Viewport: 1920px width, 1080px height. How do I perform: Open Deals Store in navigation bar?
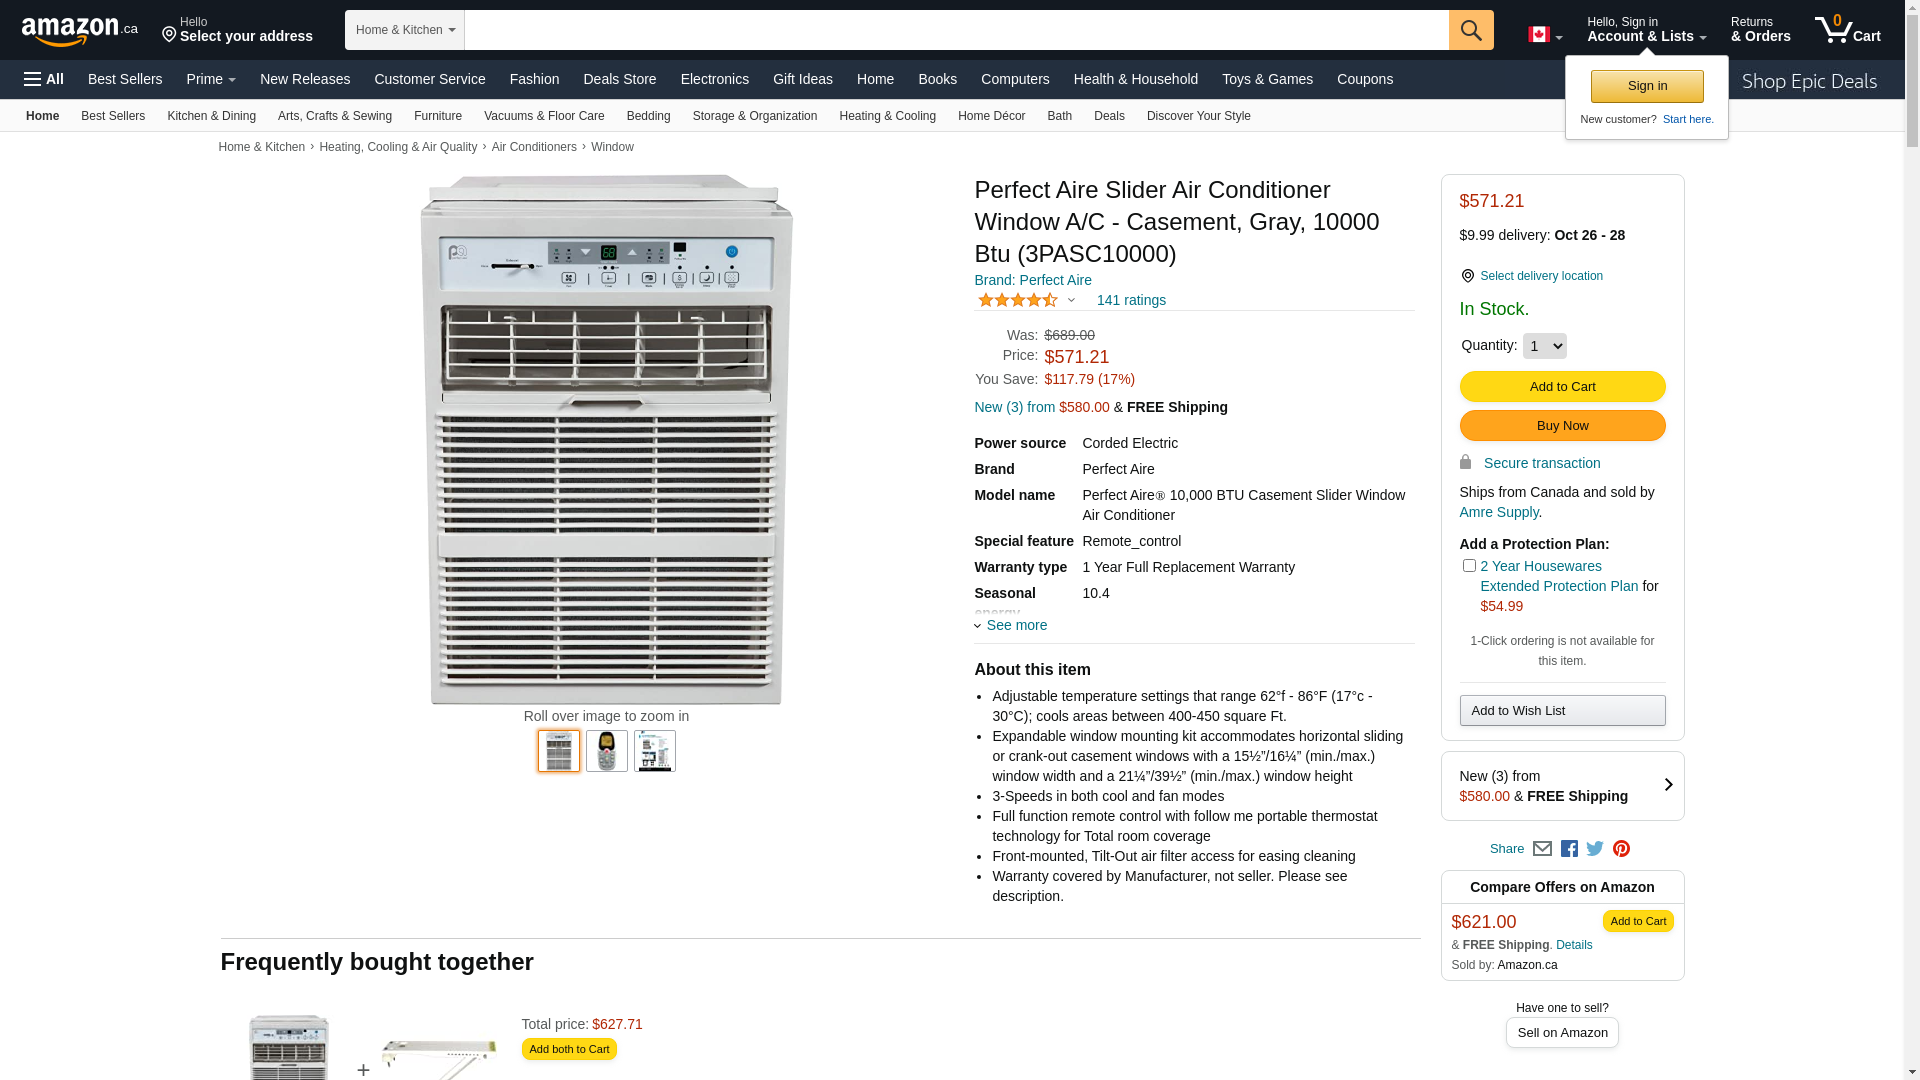tap(619, 79)
